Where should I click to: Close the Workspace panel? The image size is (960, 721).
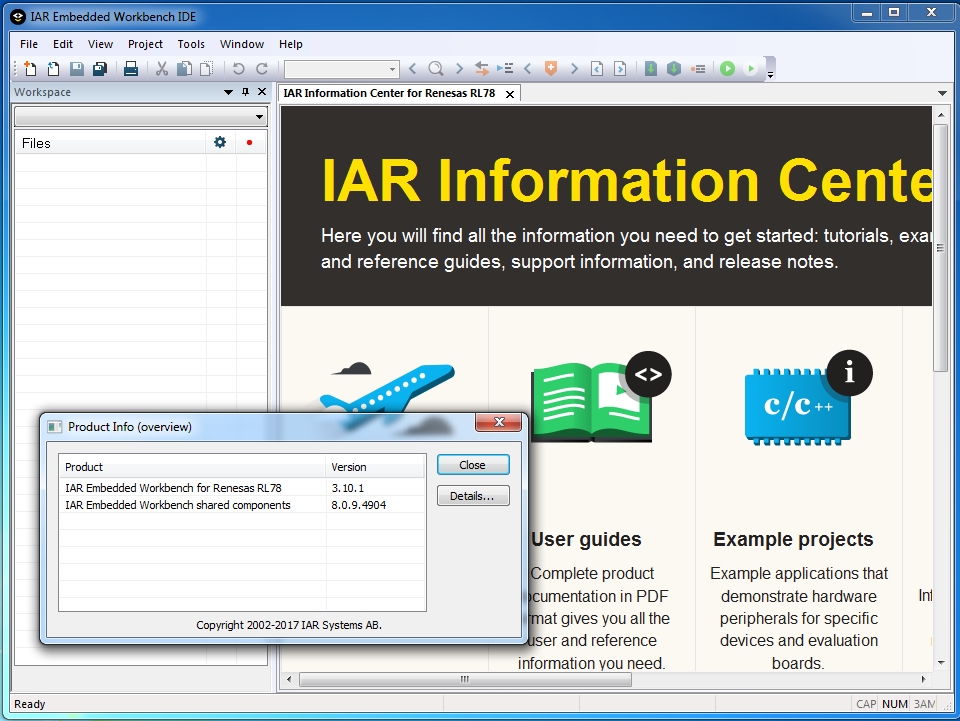point(262,92)
